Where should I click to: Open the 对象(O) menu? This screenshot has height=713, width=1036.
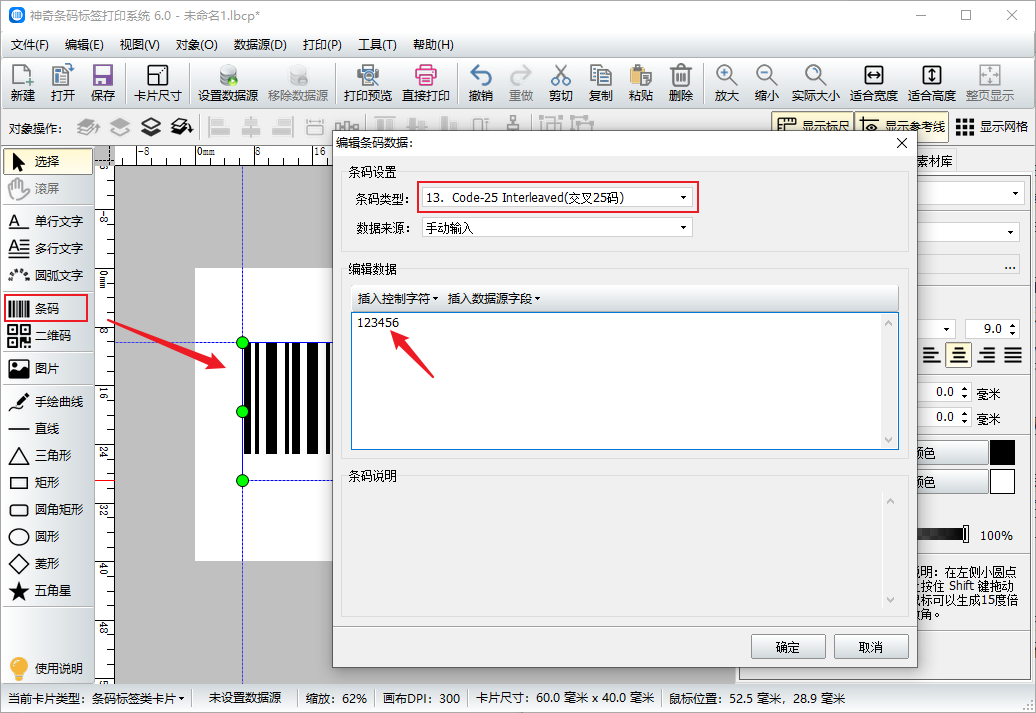(196, 45)
